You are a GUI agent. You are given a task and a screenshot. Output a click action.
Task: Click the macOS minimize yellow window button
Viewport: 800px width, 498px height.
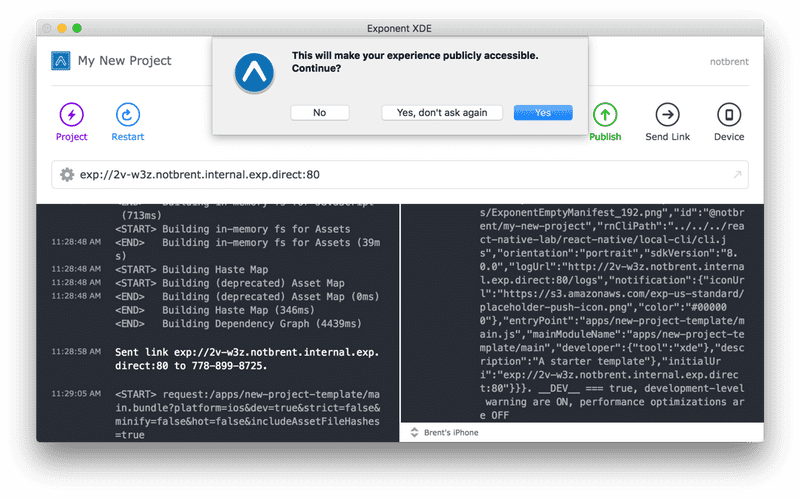pyautogui.click(x=62, y=28)
